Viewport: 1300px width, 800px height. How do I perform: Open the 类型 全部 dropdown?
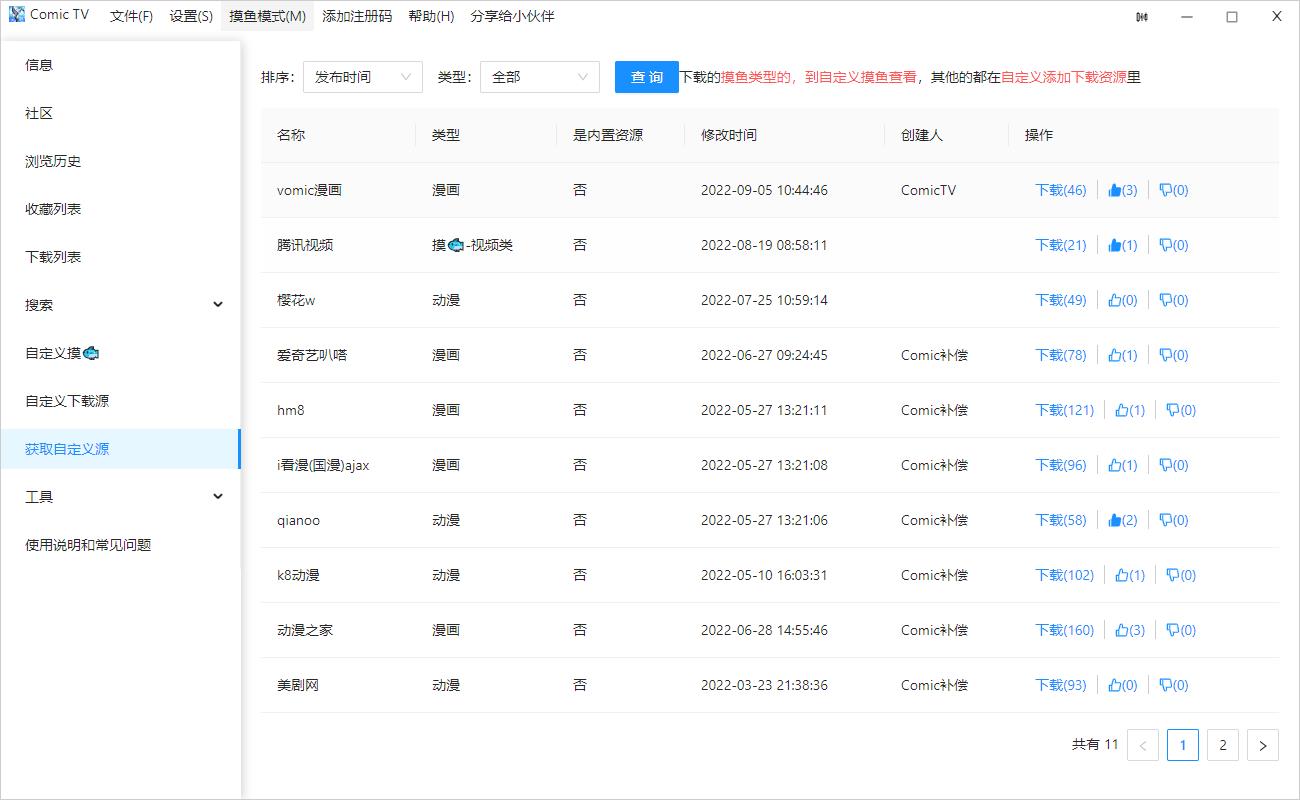539,77
